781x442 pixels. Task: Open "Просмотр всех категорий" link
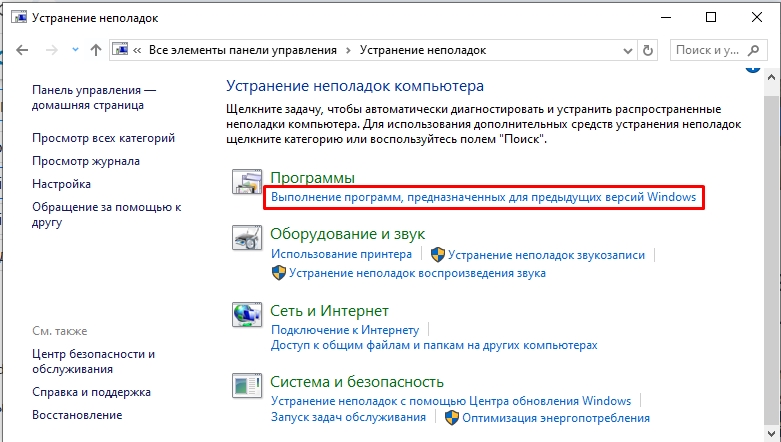104,138
